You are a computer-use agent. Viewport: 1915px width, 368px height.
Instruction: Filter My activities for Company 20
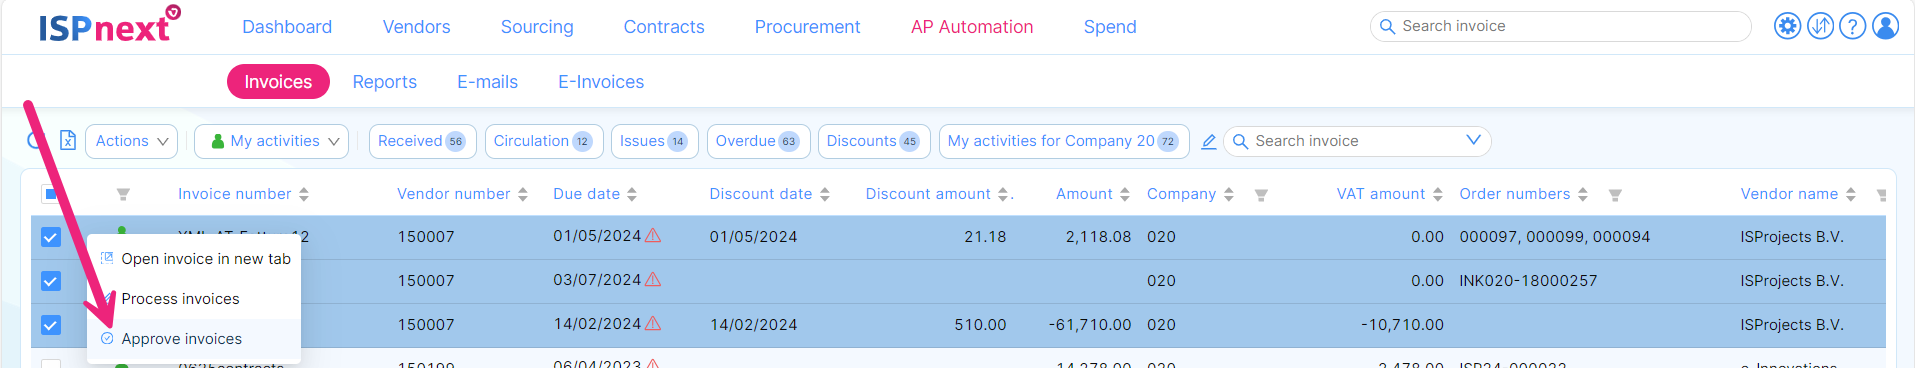point(1064,141)
